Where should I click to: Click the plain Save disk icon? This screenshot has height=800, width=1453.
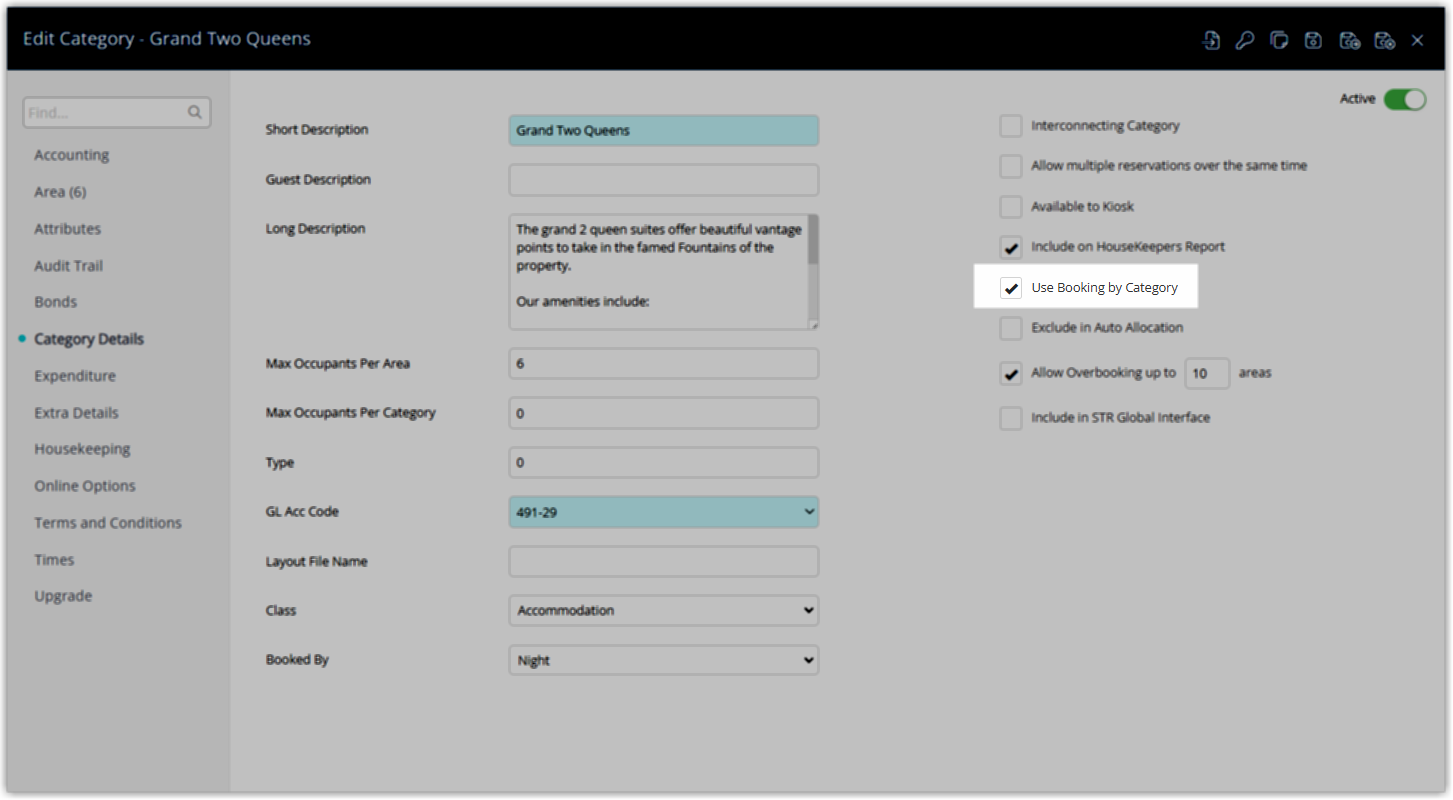click(1313, 40)
